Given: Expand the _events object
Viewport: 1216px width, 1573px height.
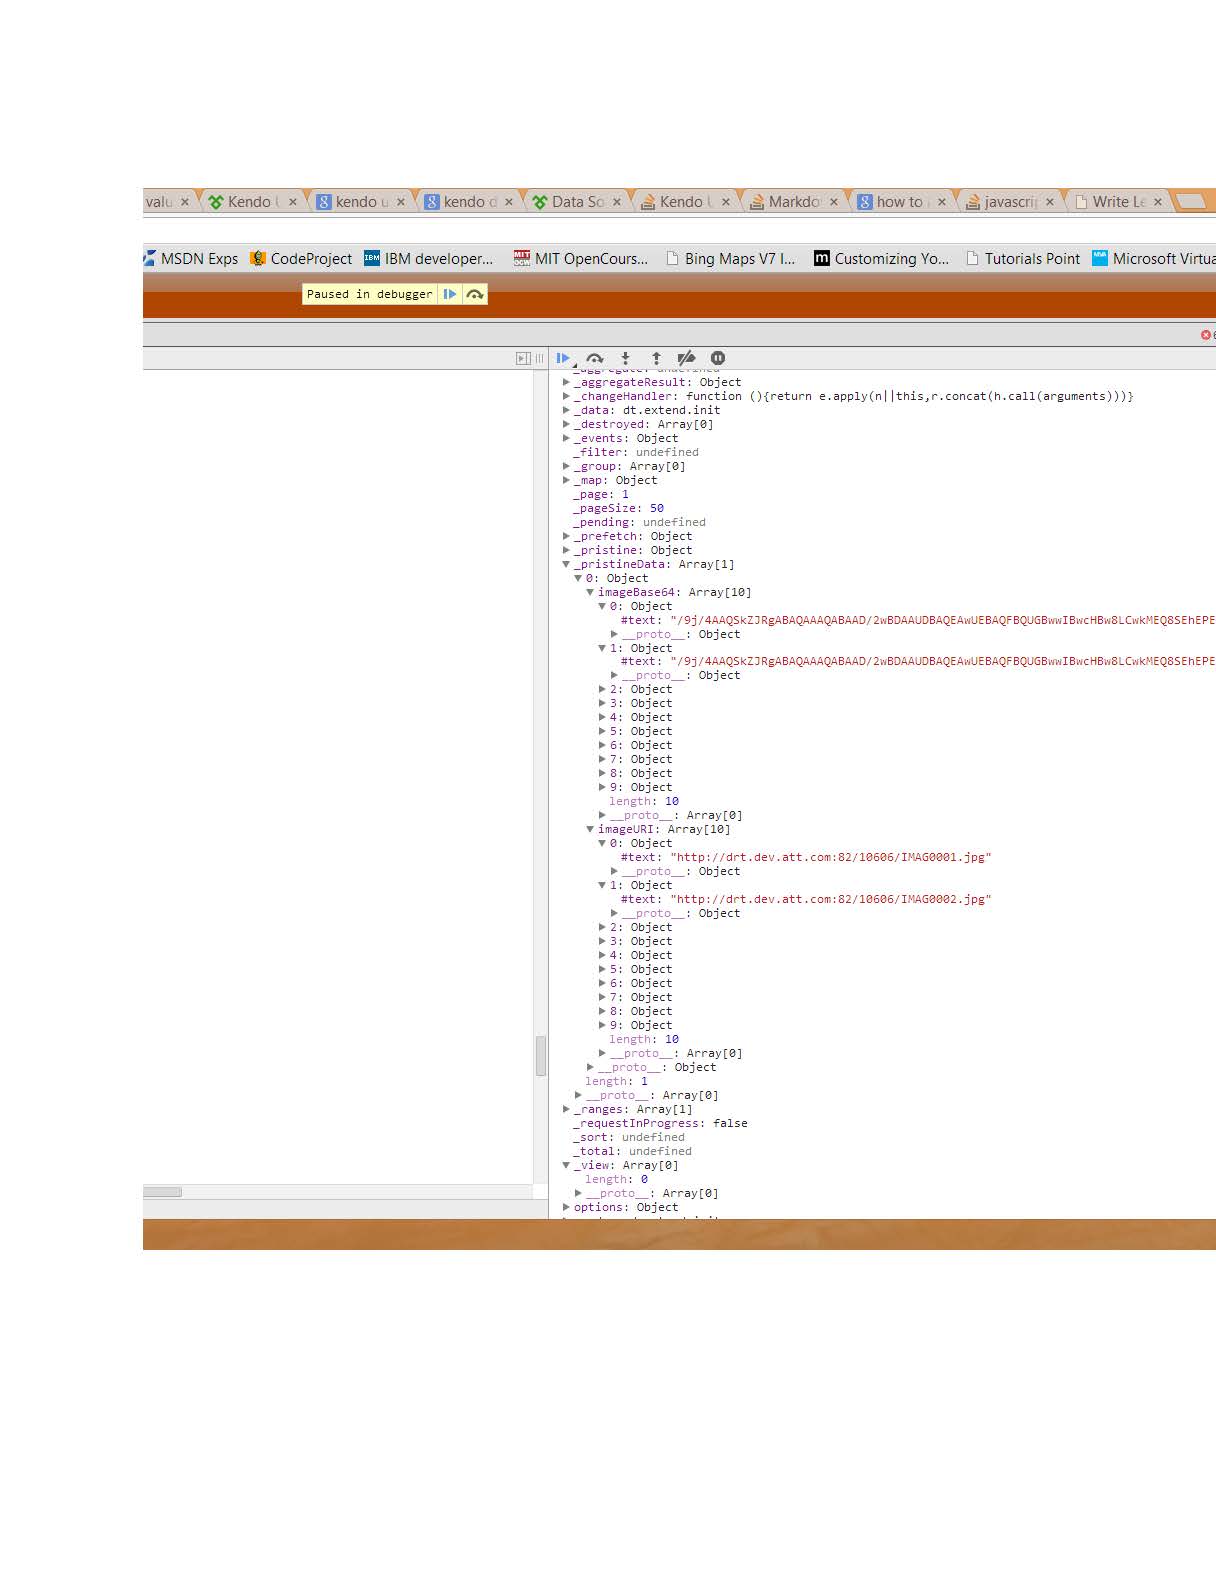Looking at the screenshot, I should pos(566,438).
